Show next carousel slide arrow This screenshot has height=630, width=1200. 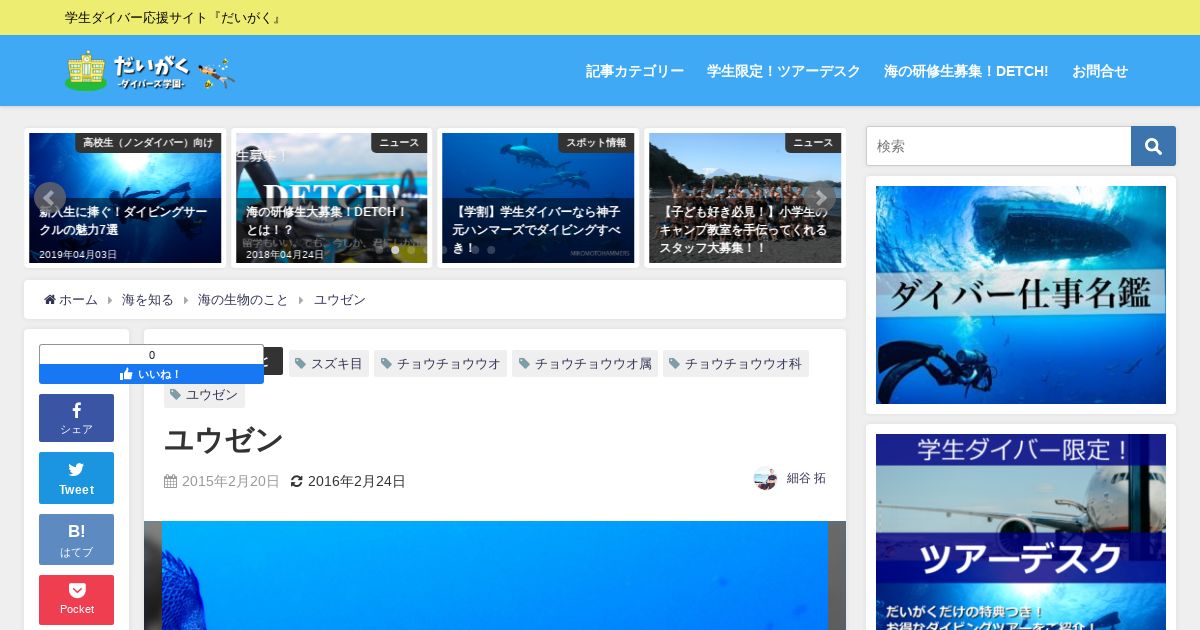coord(820,198)
